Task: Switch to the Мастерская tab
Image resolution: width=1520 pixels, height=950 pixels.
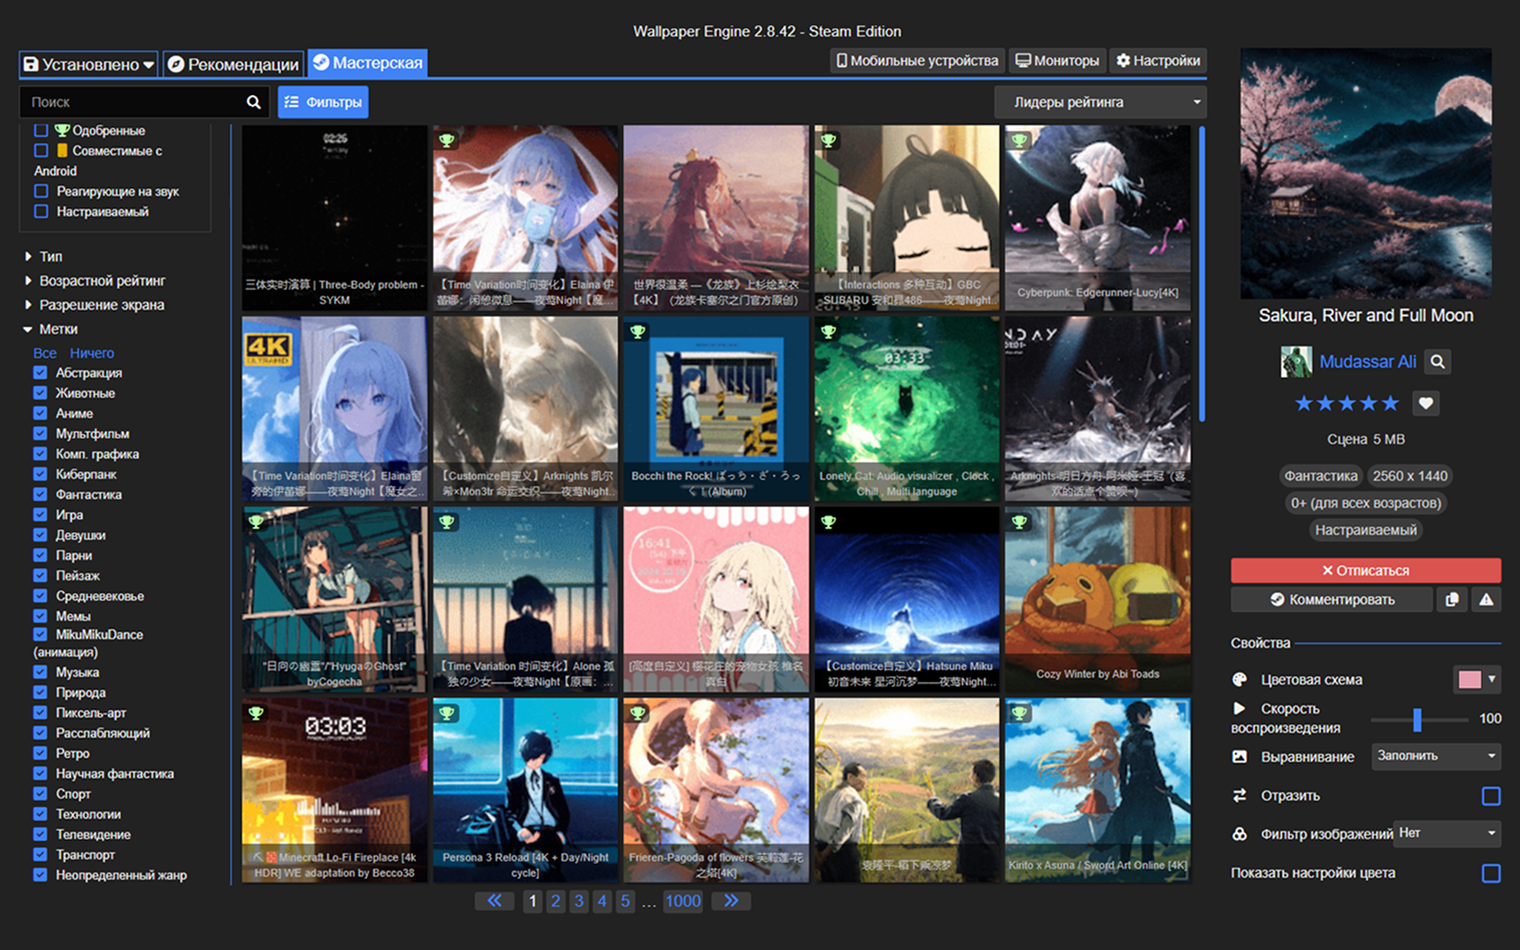Action: [367, 63]
